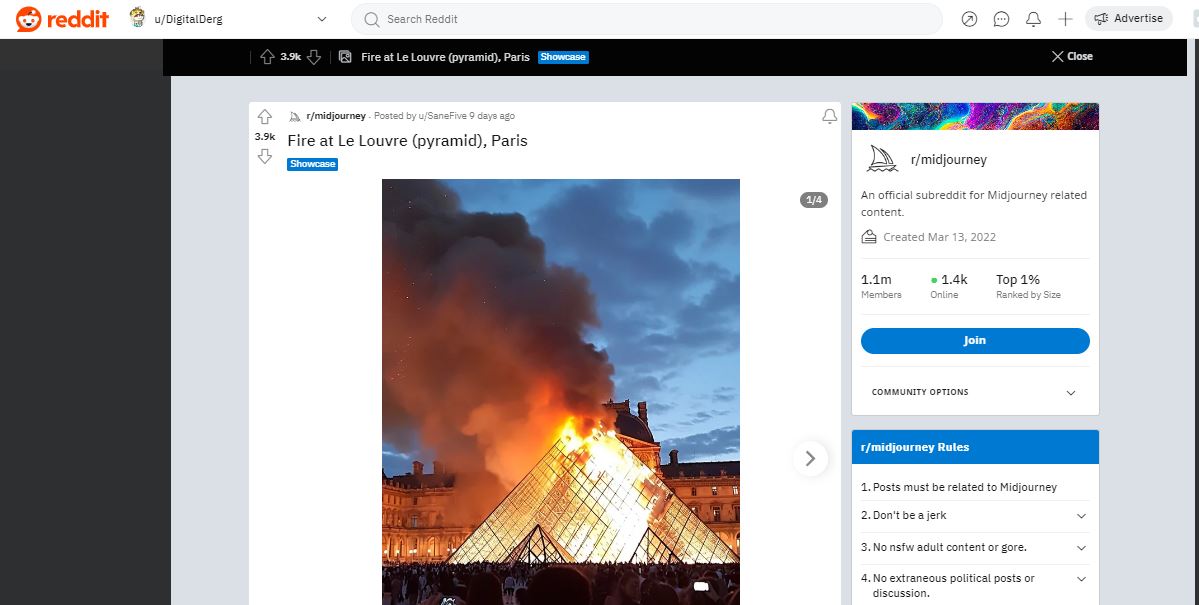The width and height of the screenshot is (1199, 605).
Task: Open the Popular arrow icon in header
Action: [x=968, y=19]
